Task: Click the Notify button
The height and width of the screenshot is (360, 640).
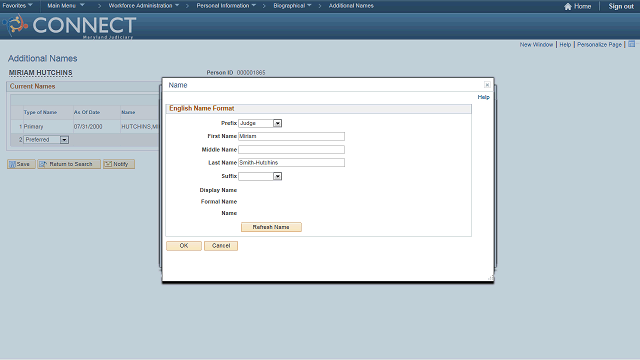Action: [x=119, y=164]
